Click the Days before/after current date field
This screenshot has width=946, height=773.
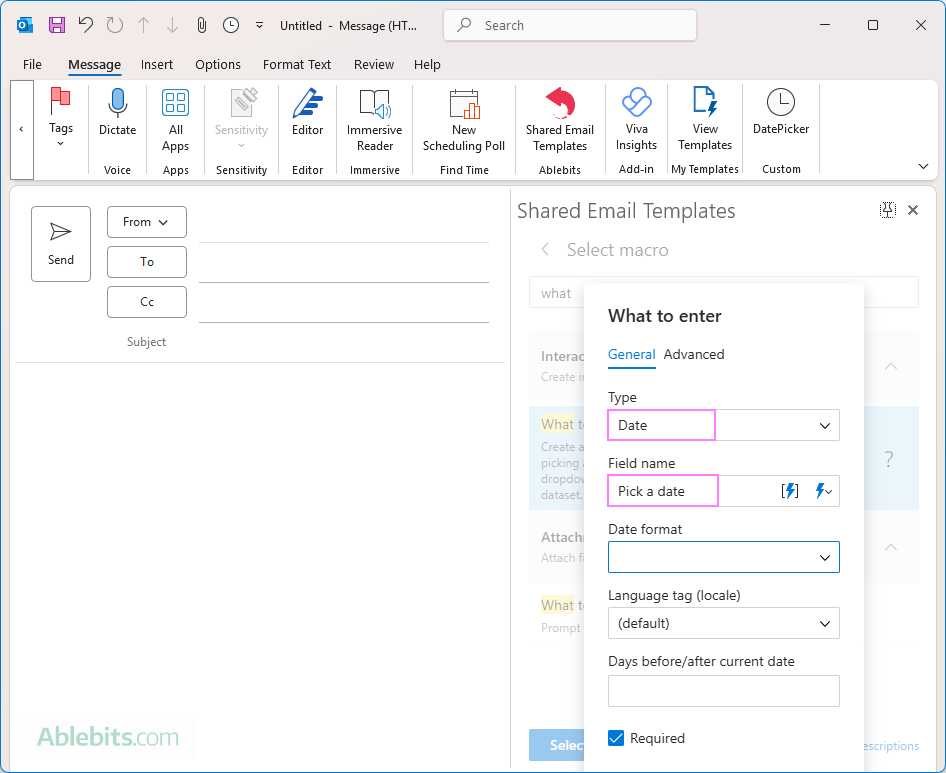(723, 691)
